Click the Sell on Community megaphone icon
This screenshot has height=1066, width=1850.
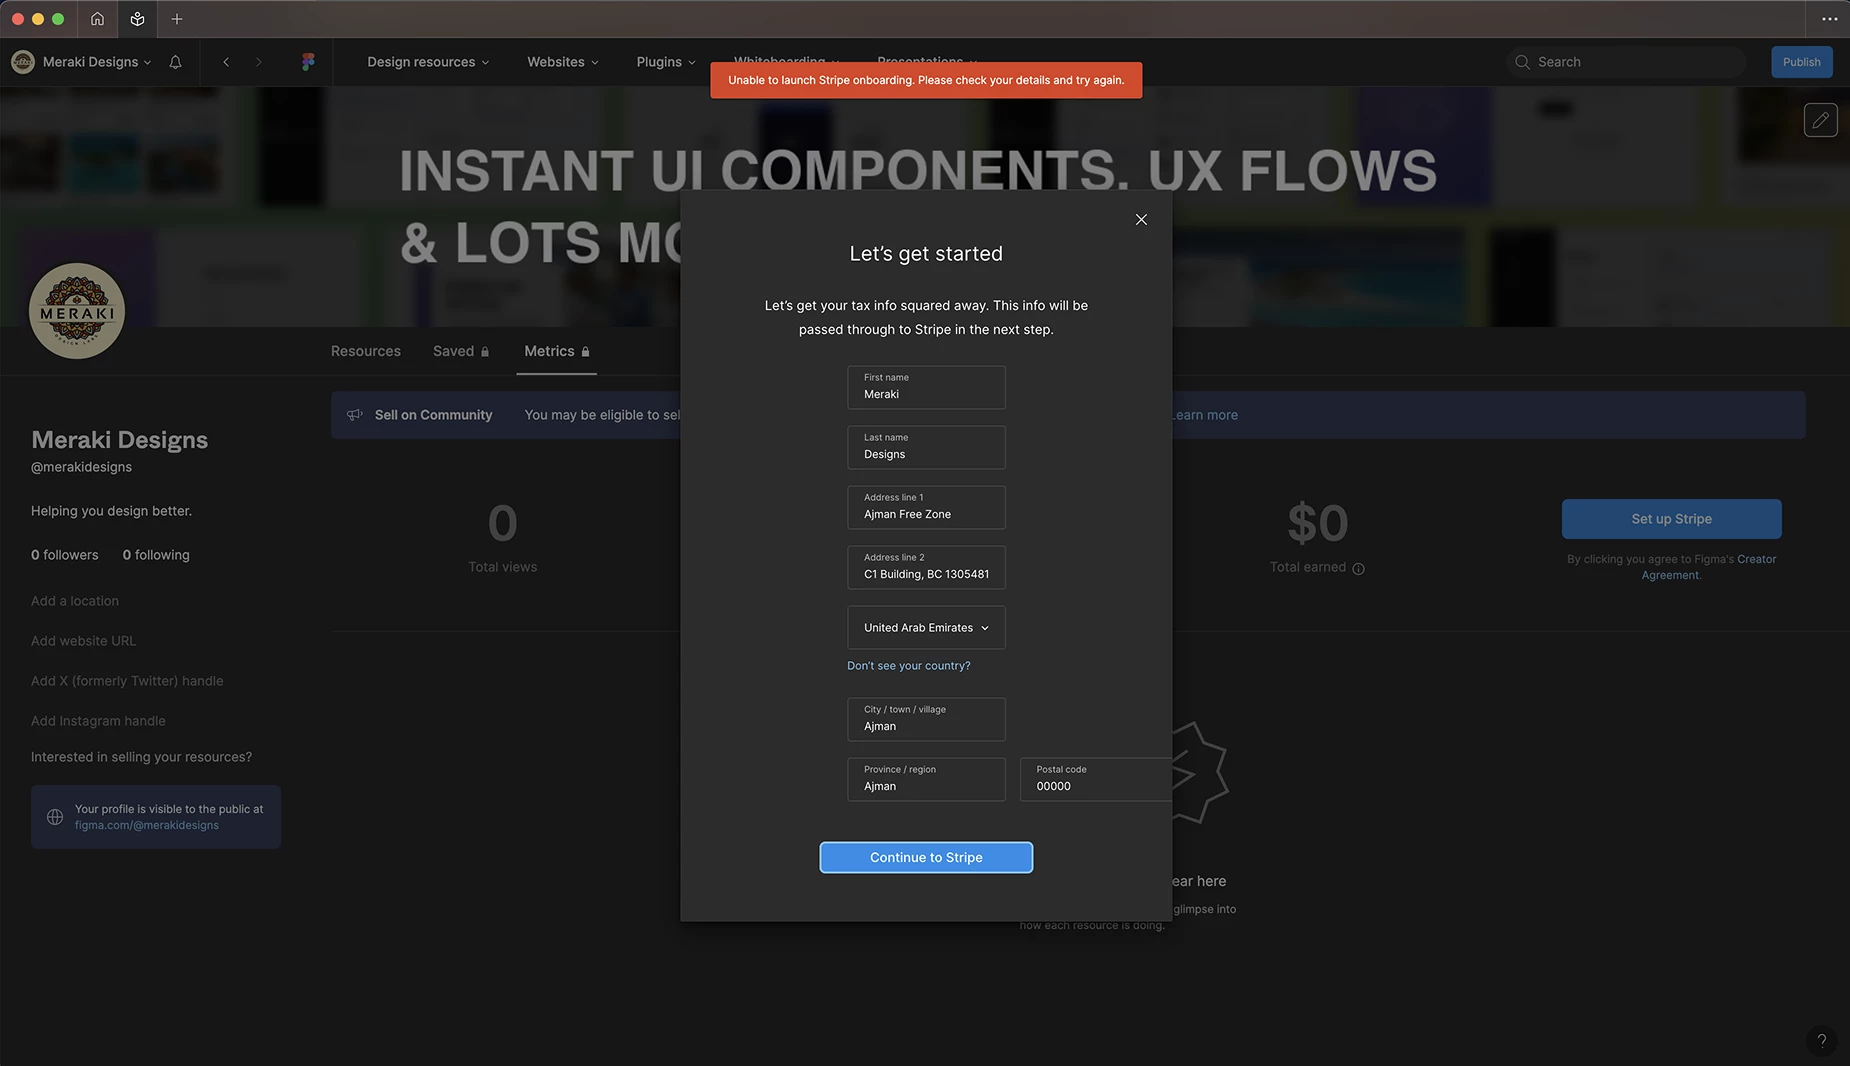click(x=355, y=415)
